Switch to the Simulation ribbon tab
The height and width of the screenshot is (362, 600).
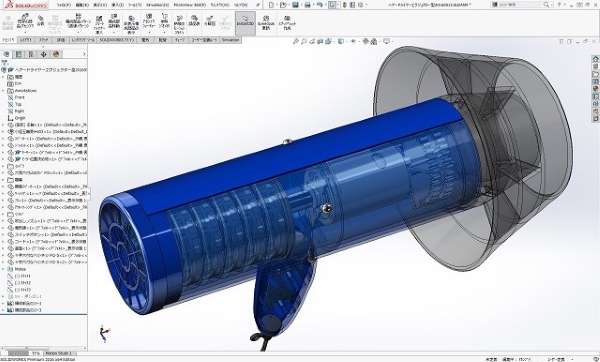point(230,40)
